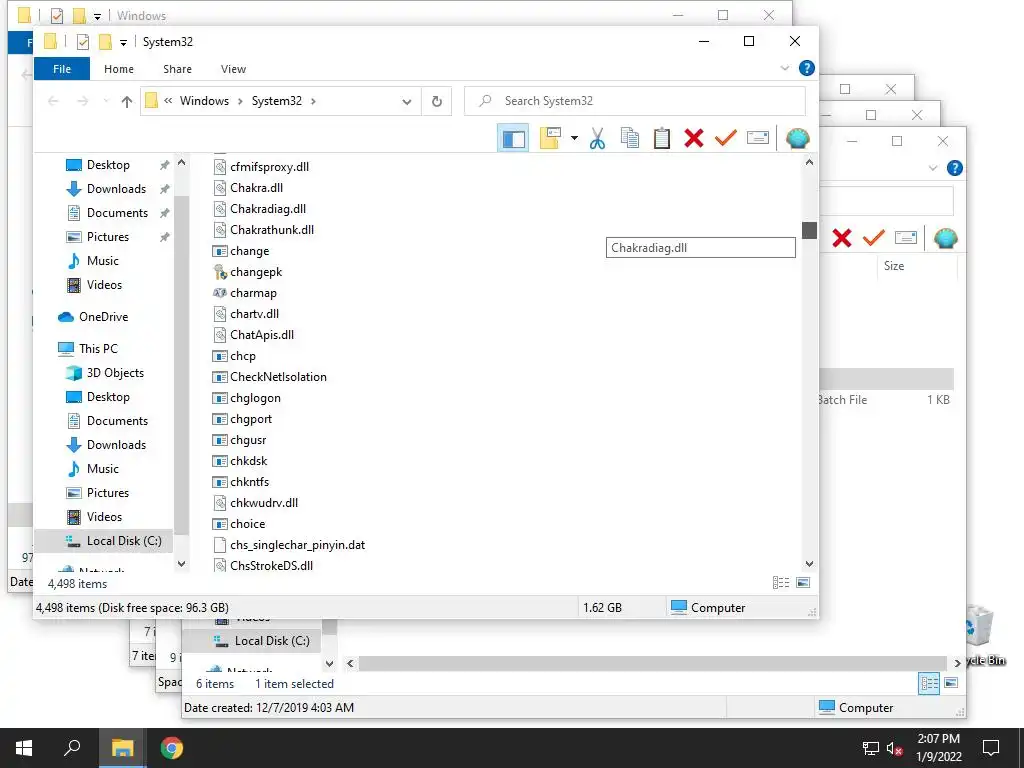Open the blue Help icon in System32 window
Image resolution: width=1024 pixels, height=768 pixels.
tap(807, 68)
